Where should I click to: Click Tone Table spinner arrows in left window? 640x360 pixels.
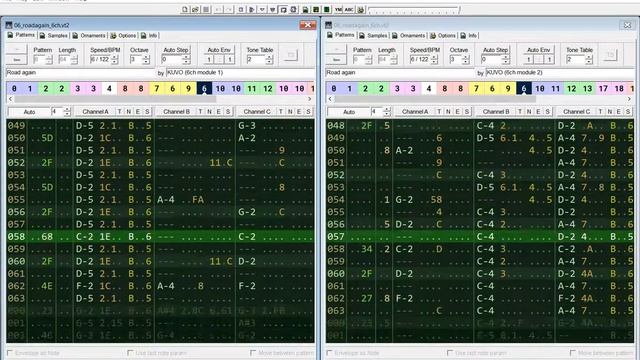point(269,60)
